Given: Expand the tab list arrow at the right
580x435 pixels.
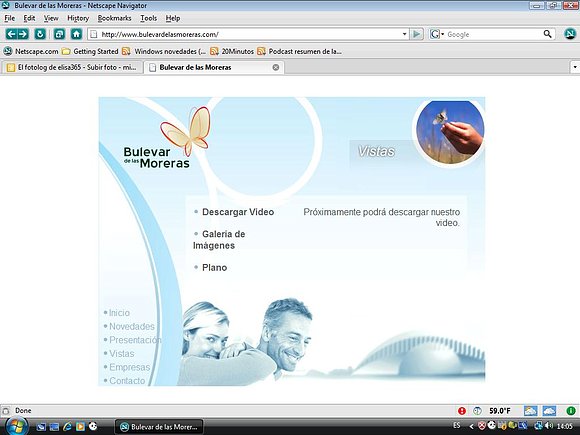Looking at the screenshot, I should (575, 67).
